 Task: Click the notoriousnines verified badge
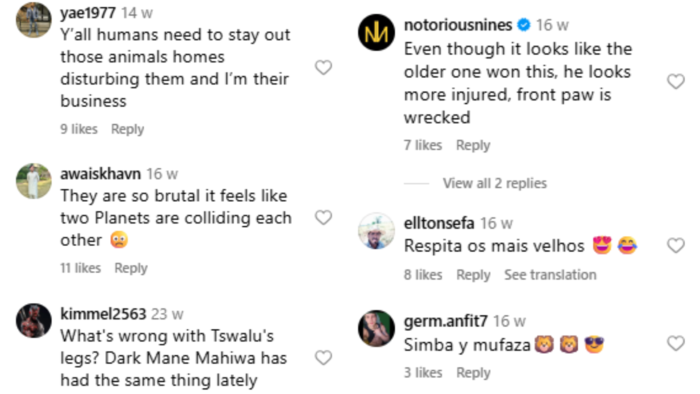point(524,25)
